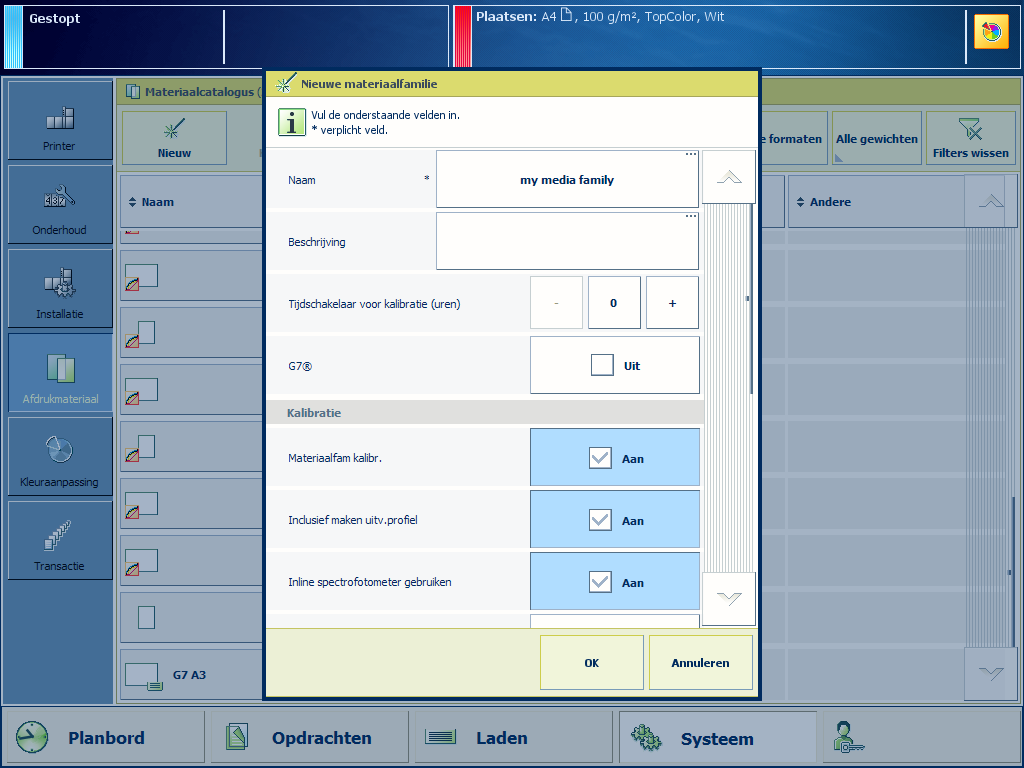
Task: Switch to the Opdrachten tab
Action: point(311,738)
